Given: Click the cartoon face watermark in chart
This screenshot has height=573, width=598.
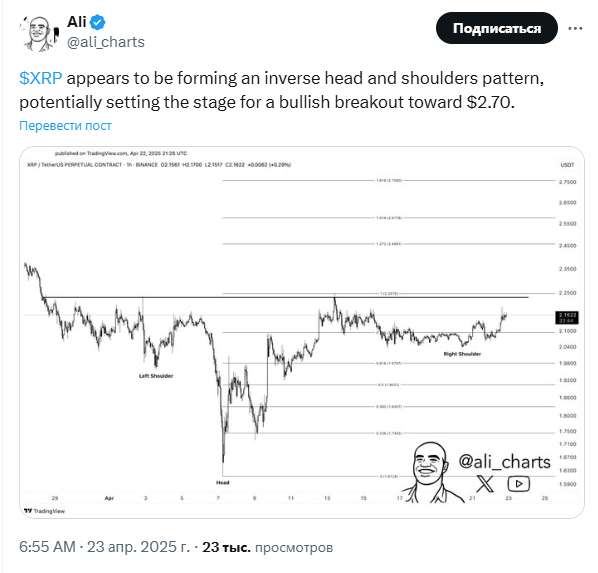Looking at the screenshot, I should point(430,472).
